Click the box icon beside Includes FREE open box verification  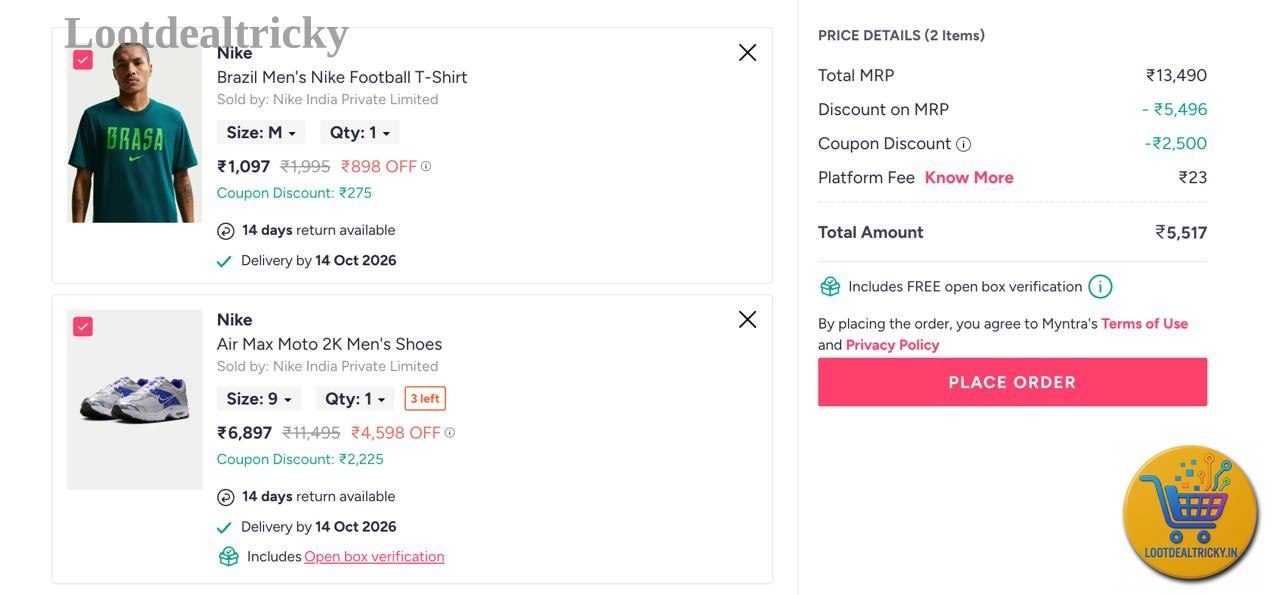pos(830,287)
